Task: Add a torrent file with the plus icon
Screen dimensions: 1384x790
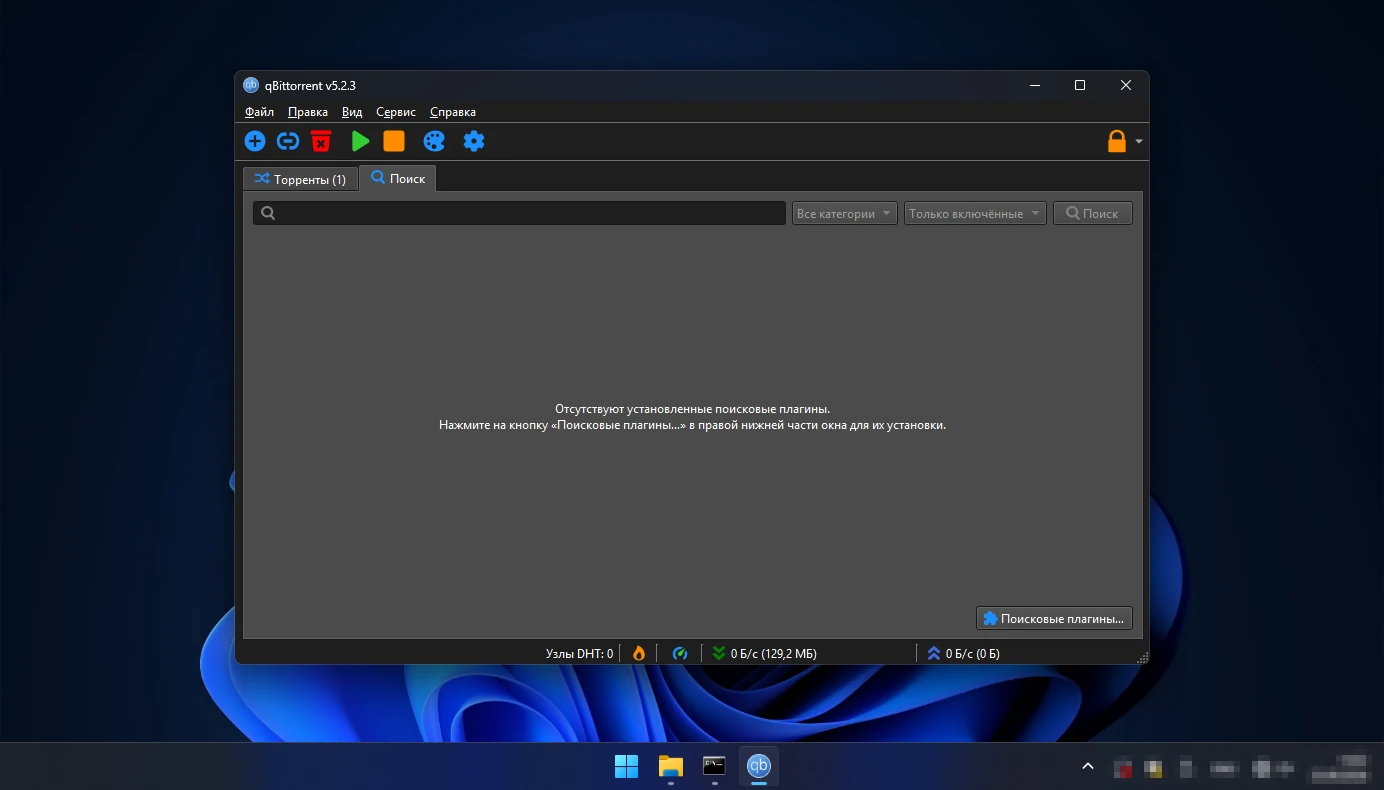Action: 255,141
